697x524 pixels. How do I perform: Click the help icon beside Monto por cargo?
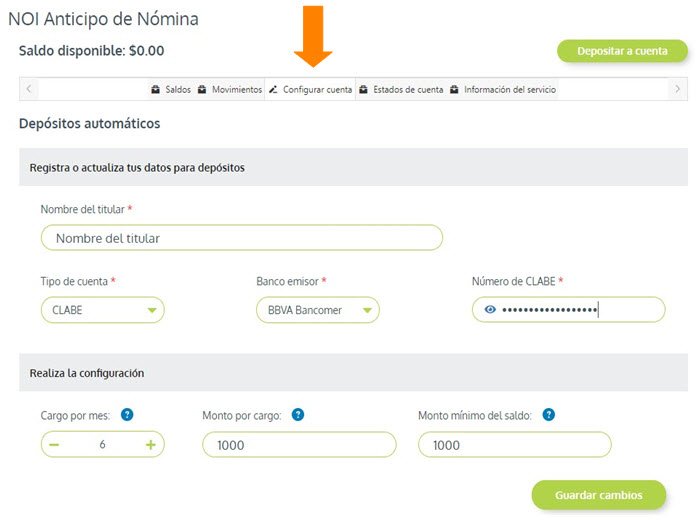pyautogui.click(x=298, y=415)
